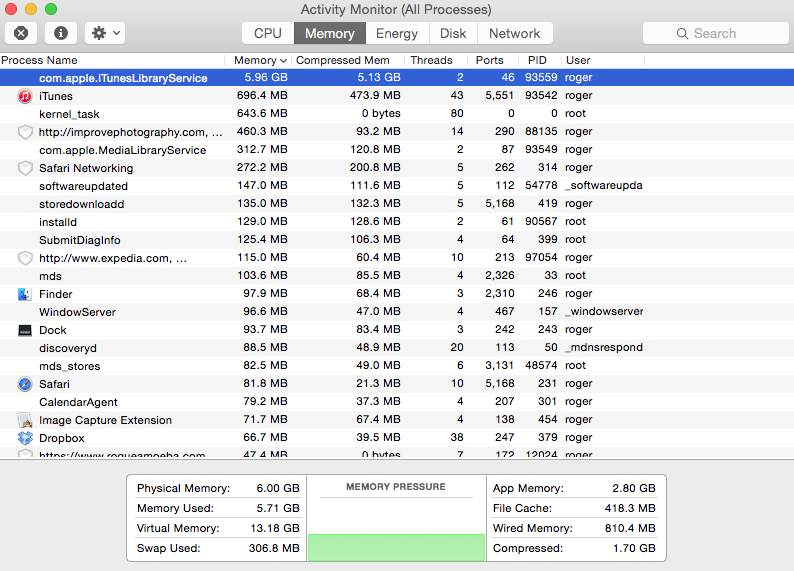Select the Memory tab

pyautogui.click(x=330, y=33)
